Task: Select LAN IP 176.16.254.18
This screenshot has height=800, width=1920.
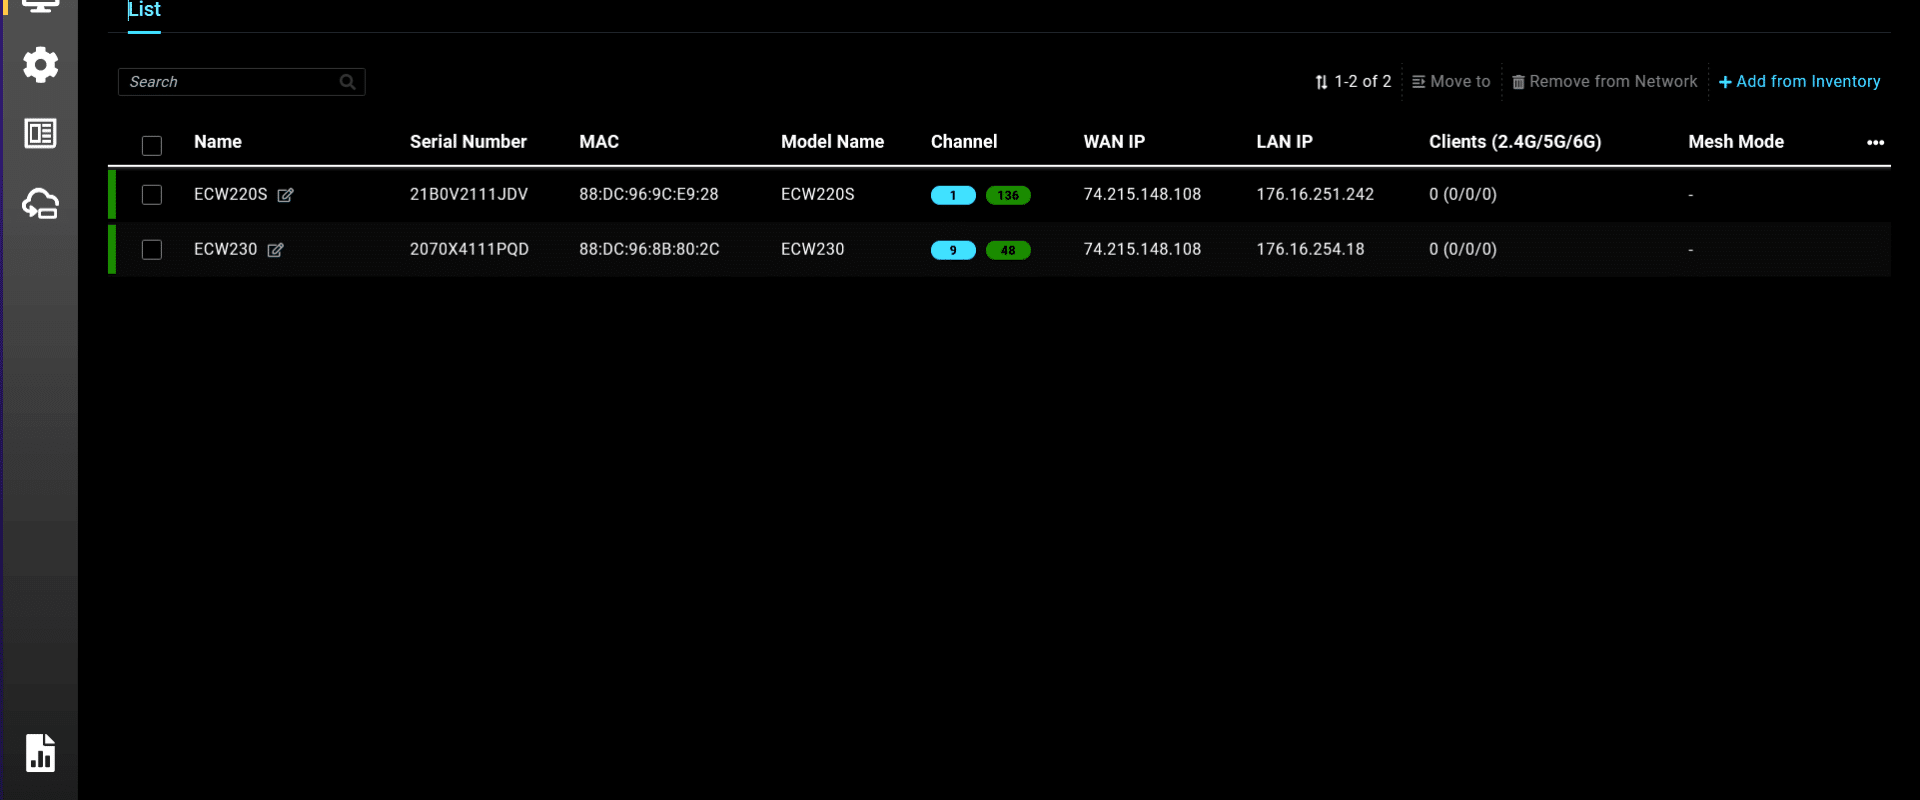Action: 1310,250
